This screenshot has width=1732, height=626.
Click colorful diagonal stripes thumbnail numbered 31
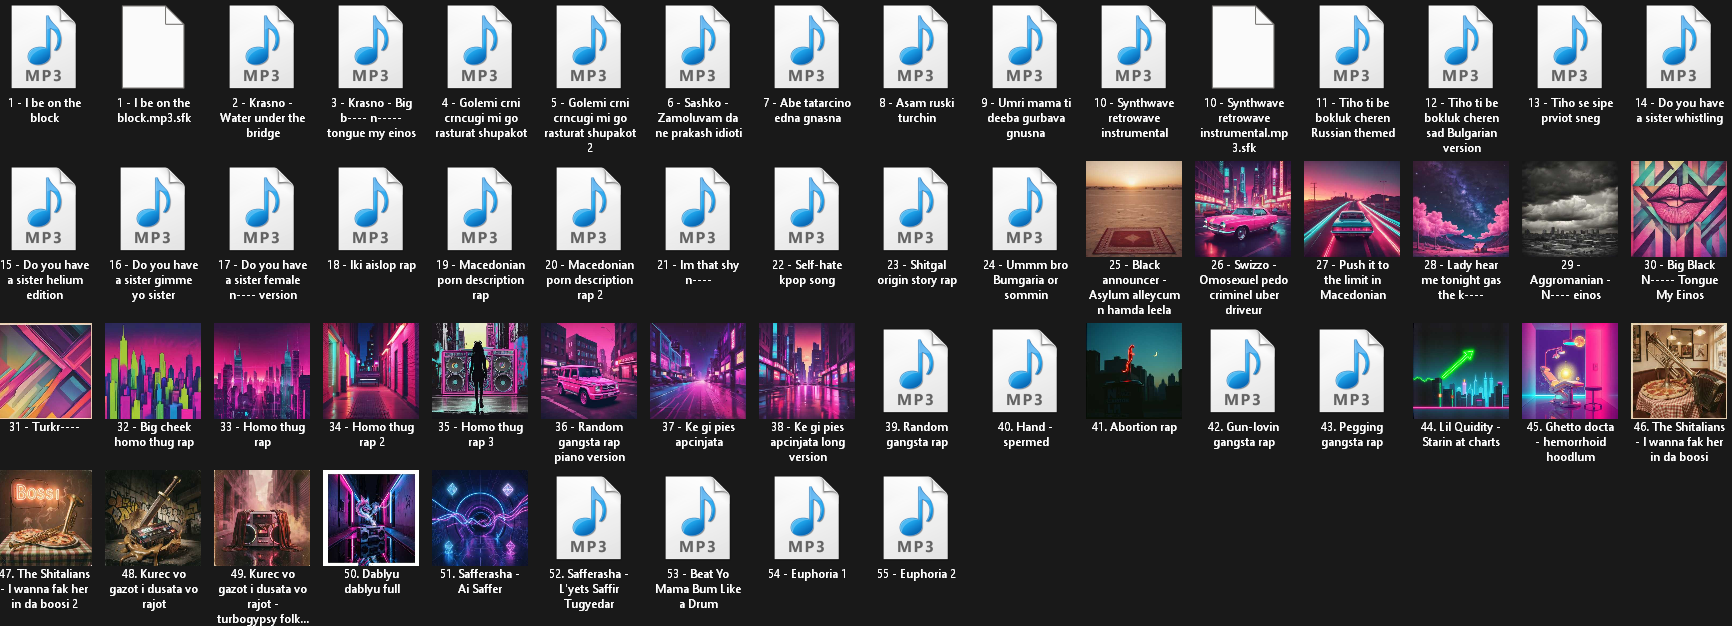point(45,371)
